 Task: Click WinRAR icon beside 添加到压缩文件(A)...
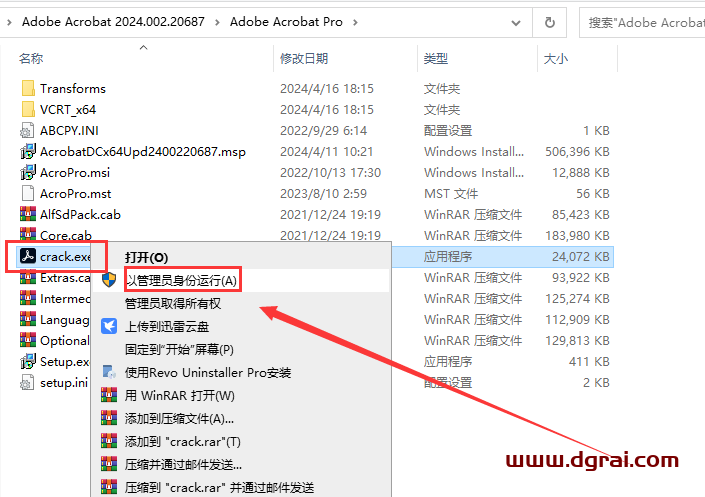click(x=109, y=418)
